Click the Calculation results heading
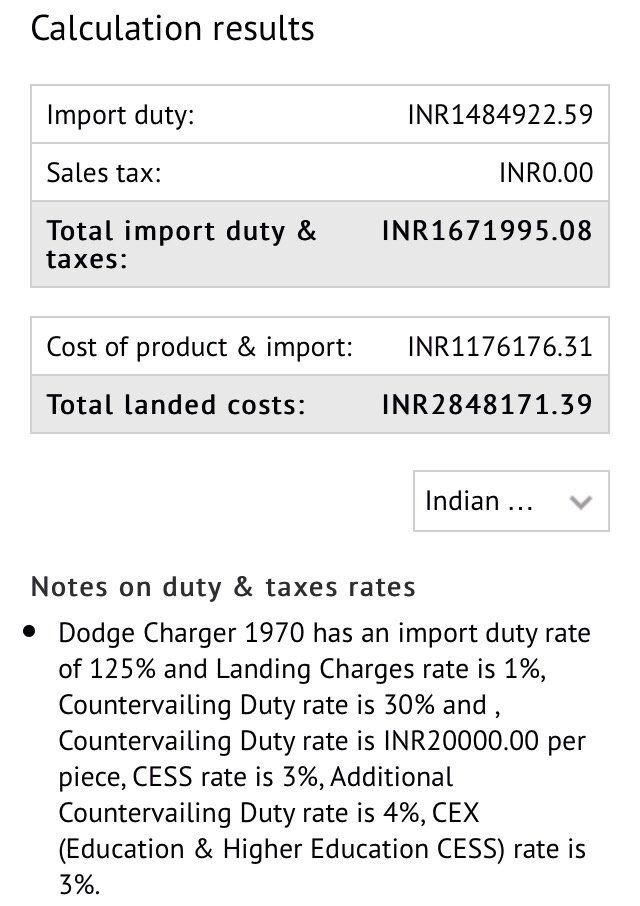The image size is (640, 906). (x=172, y=28)
